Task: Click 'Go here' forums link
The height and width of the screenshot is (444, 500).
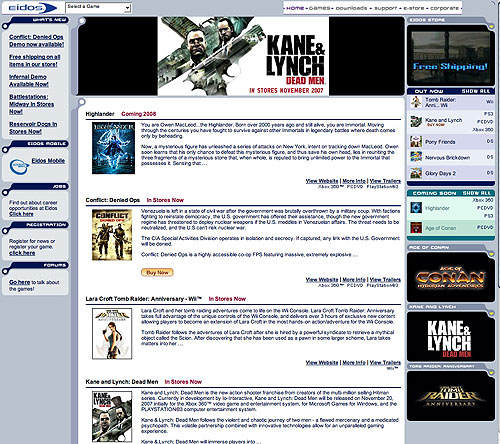Action: click(x=19, y=282)
